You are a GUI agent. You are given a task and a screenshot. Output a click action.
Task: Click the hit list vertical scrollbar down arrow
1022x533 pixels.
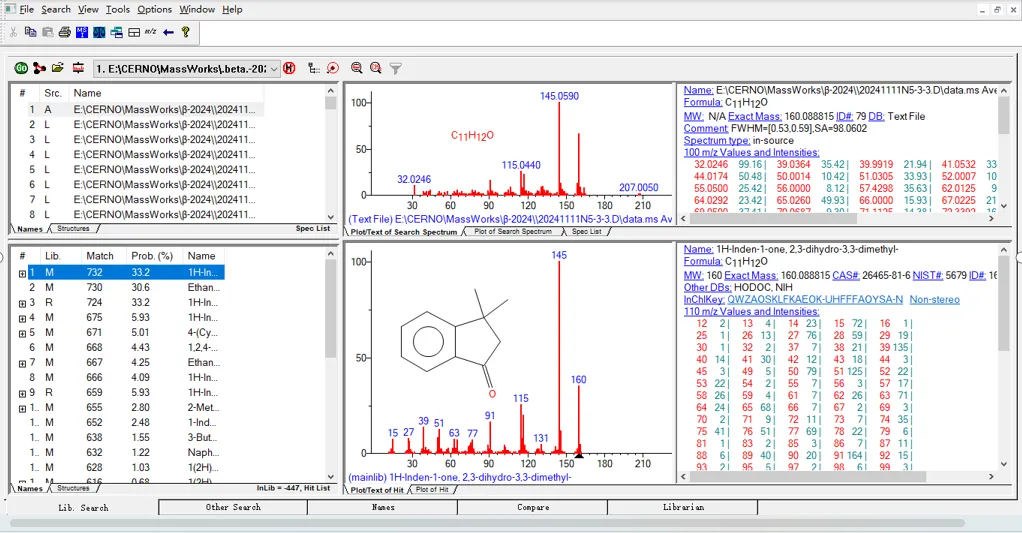[x=331, y=477]
